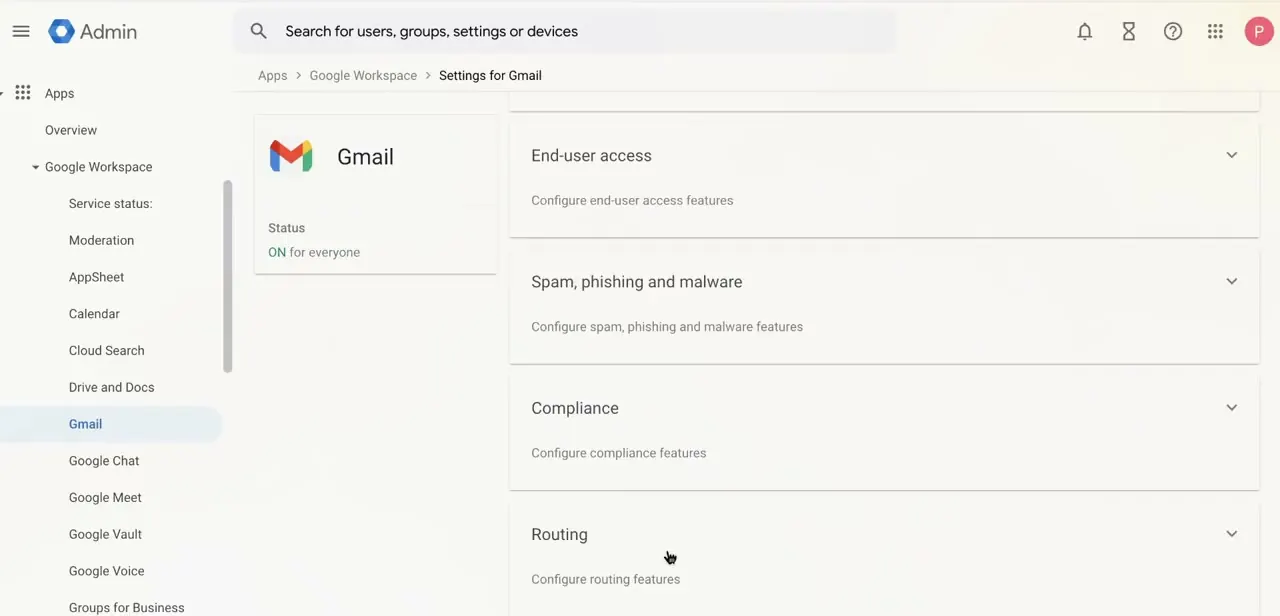Go to Google Workspace breadcrumb
The height and width of the screenshot is (616, 1280).
pyautogui.click(x=363, y=75)
